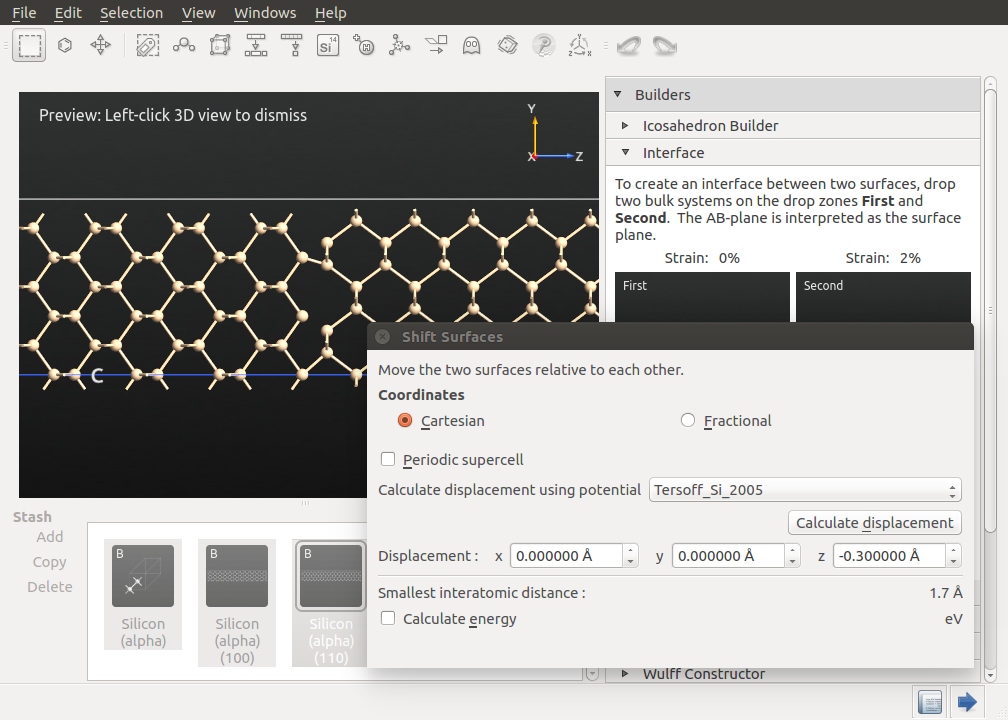Click the stash Add button

50,537
